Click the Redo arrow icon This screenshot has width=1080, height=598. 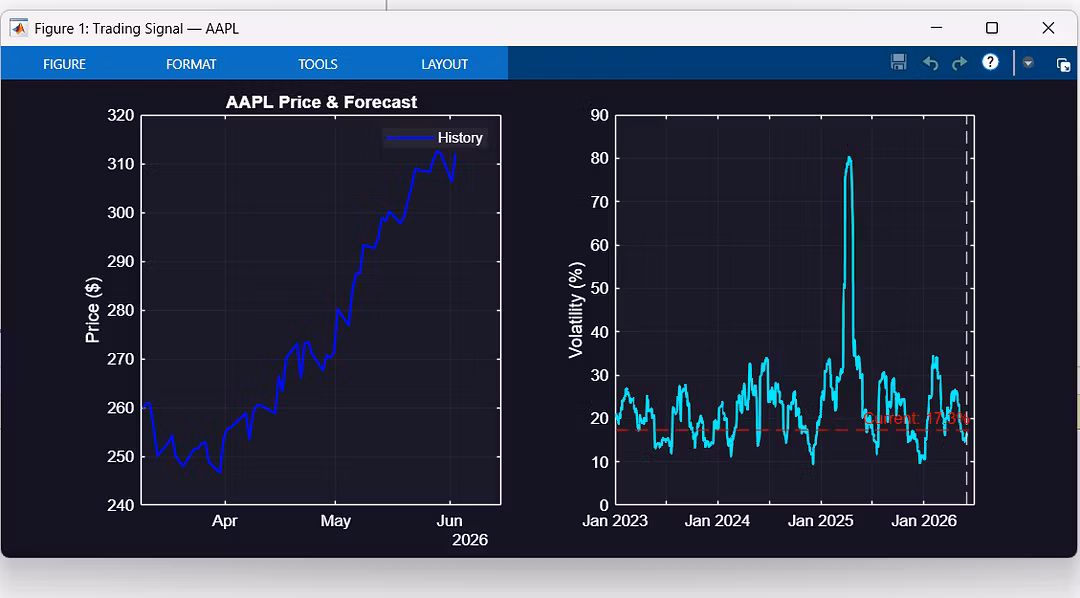click(959, 63)
